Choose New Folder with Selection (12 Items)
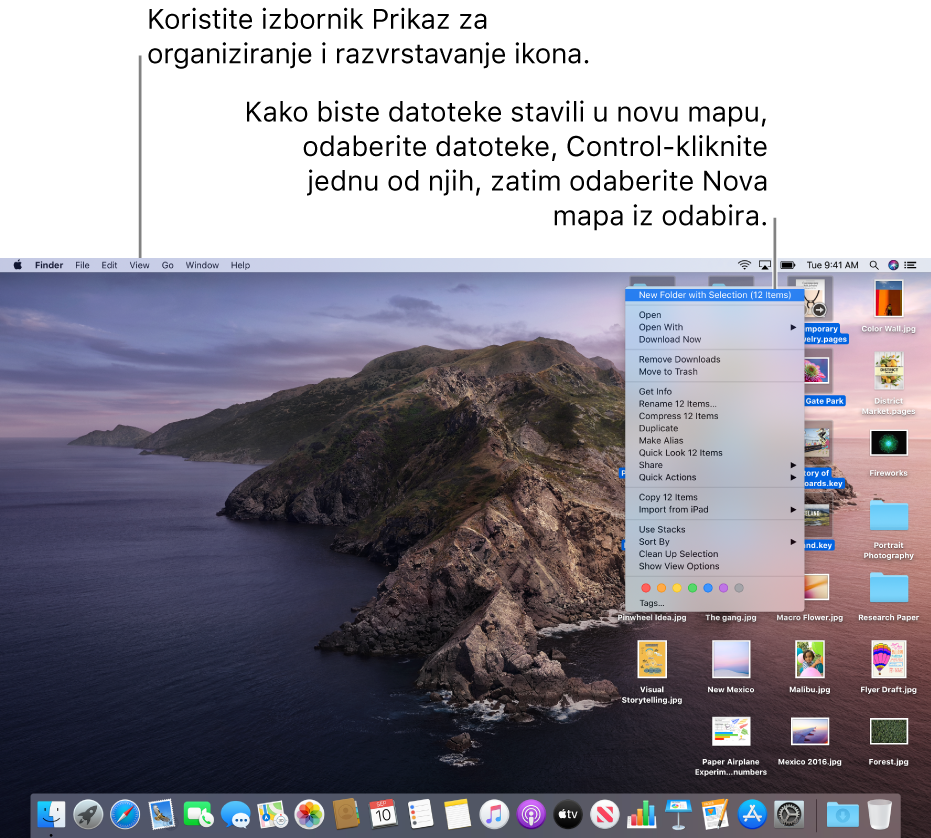The width and height of the screenshot is (931, 838). click(x=714, y=295)
